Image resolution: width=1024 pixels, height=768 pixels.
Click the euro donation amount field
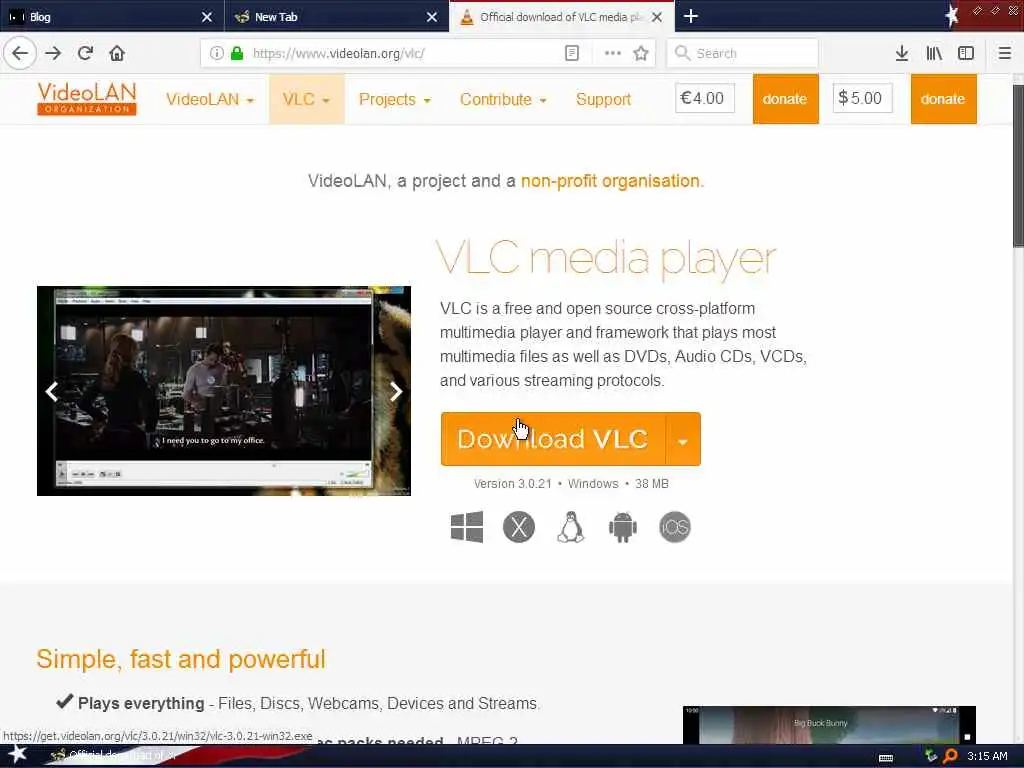click(x=705, y=98)
